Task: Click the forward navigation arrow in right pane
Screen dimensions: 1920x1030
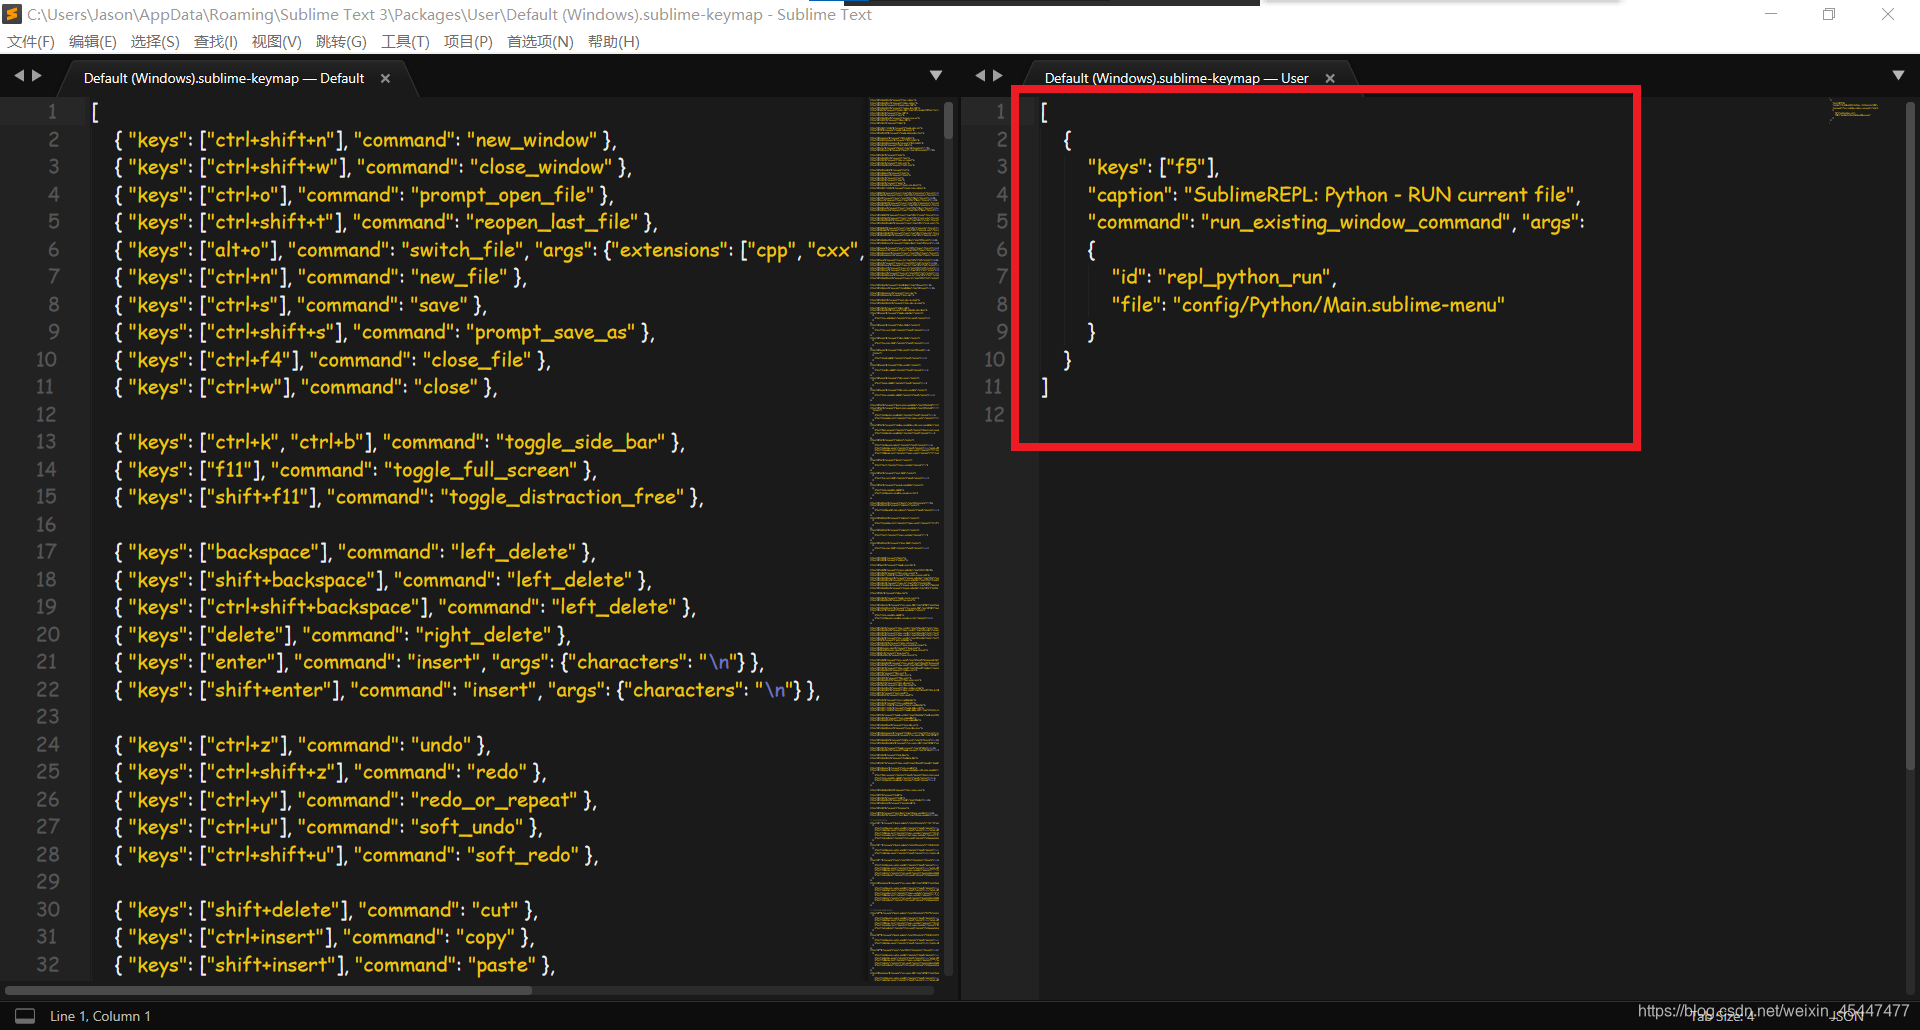Action: click(x=999, y=74)
